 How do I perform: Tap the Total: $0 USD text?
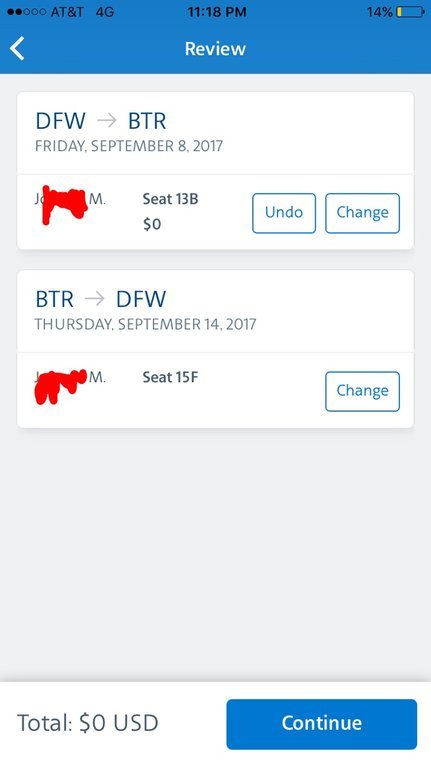pyautogui.click(x=88, y=723)
